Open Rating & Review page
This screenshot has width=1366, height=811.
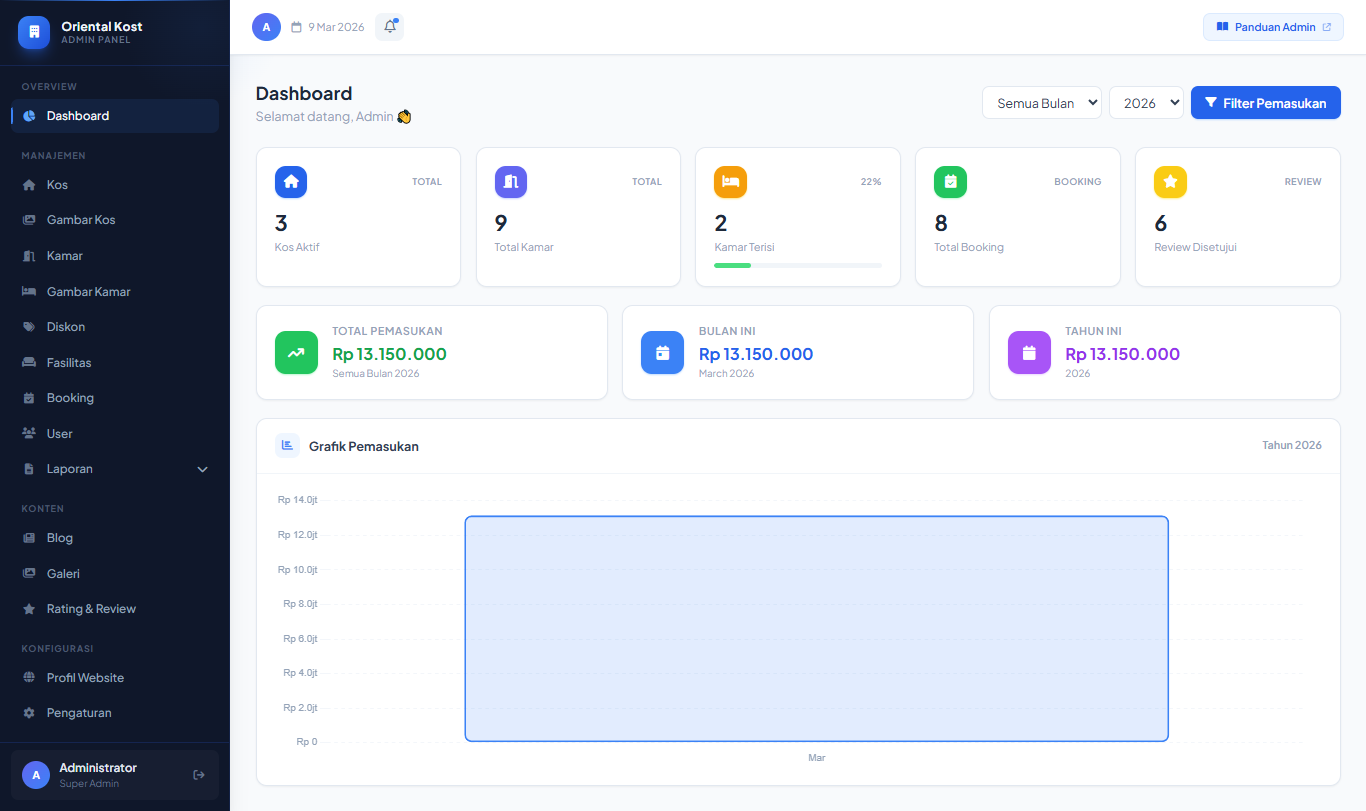[x=91, y=609]
